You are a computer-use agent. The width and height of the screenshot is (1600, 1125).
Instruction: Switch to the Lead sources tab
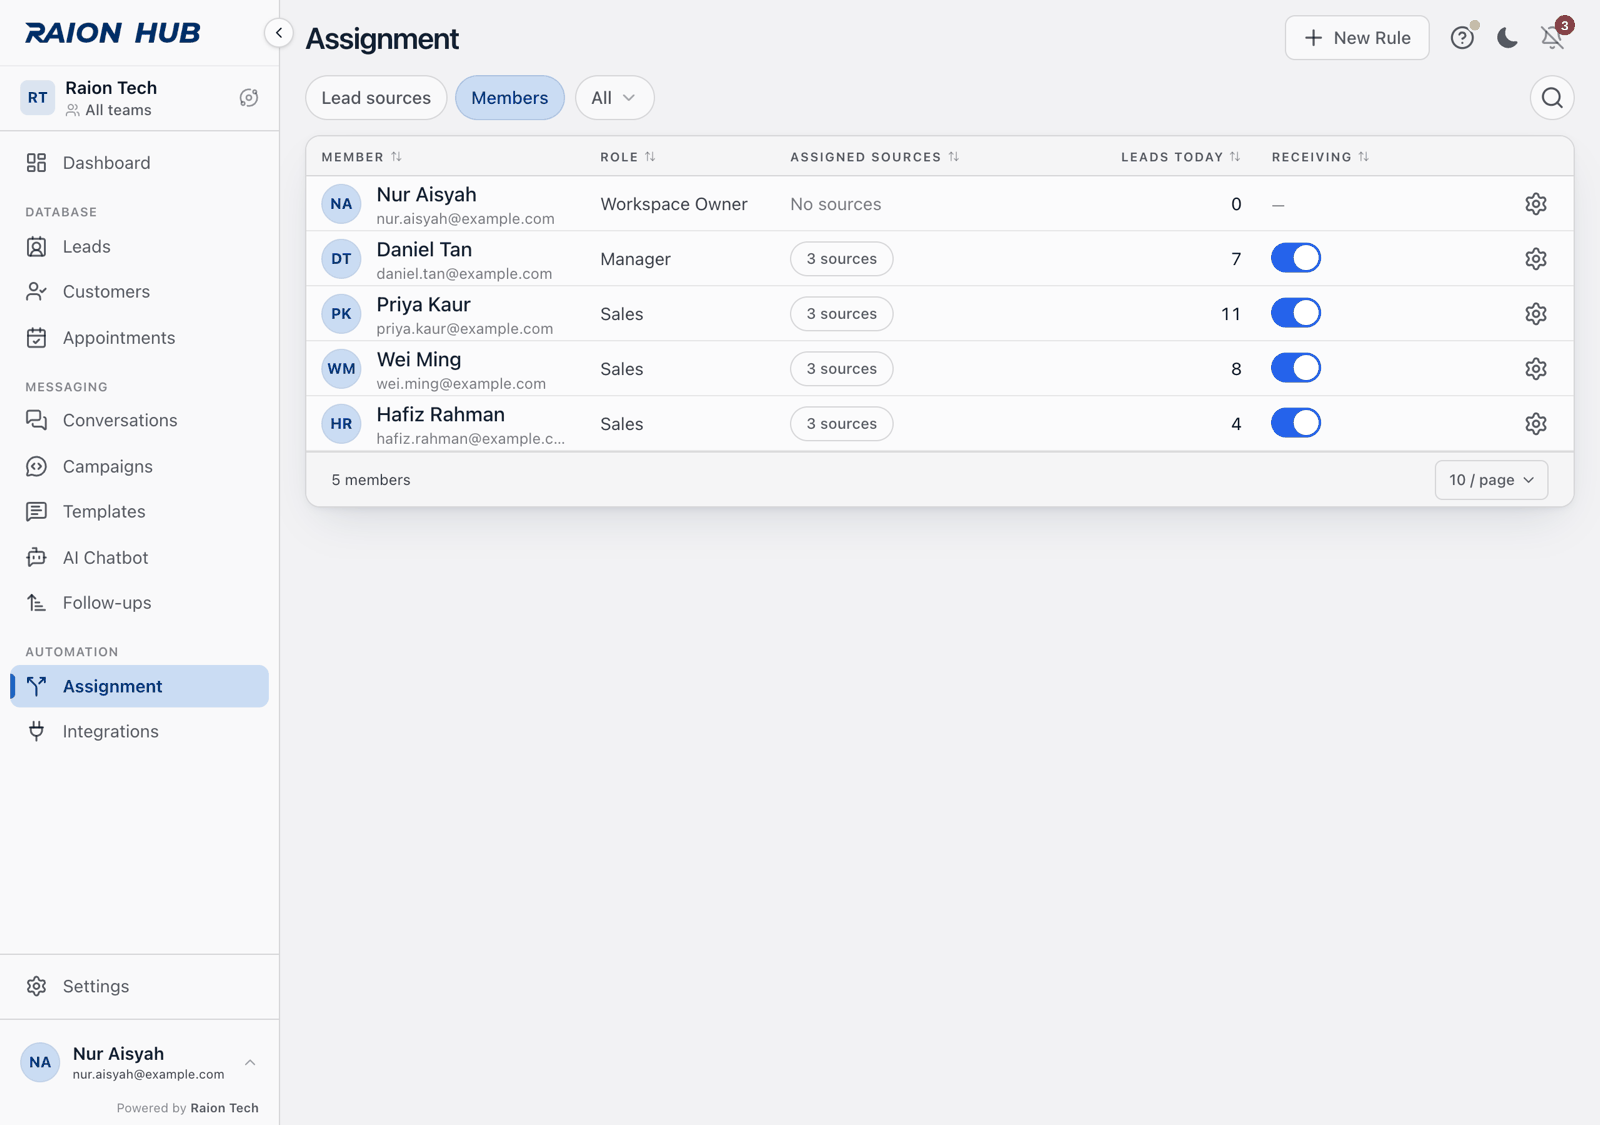376,98
